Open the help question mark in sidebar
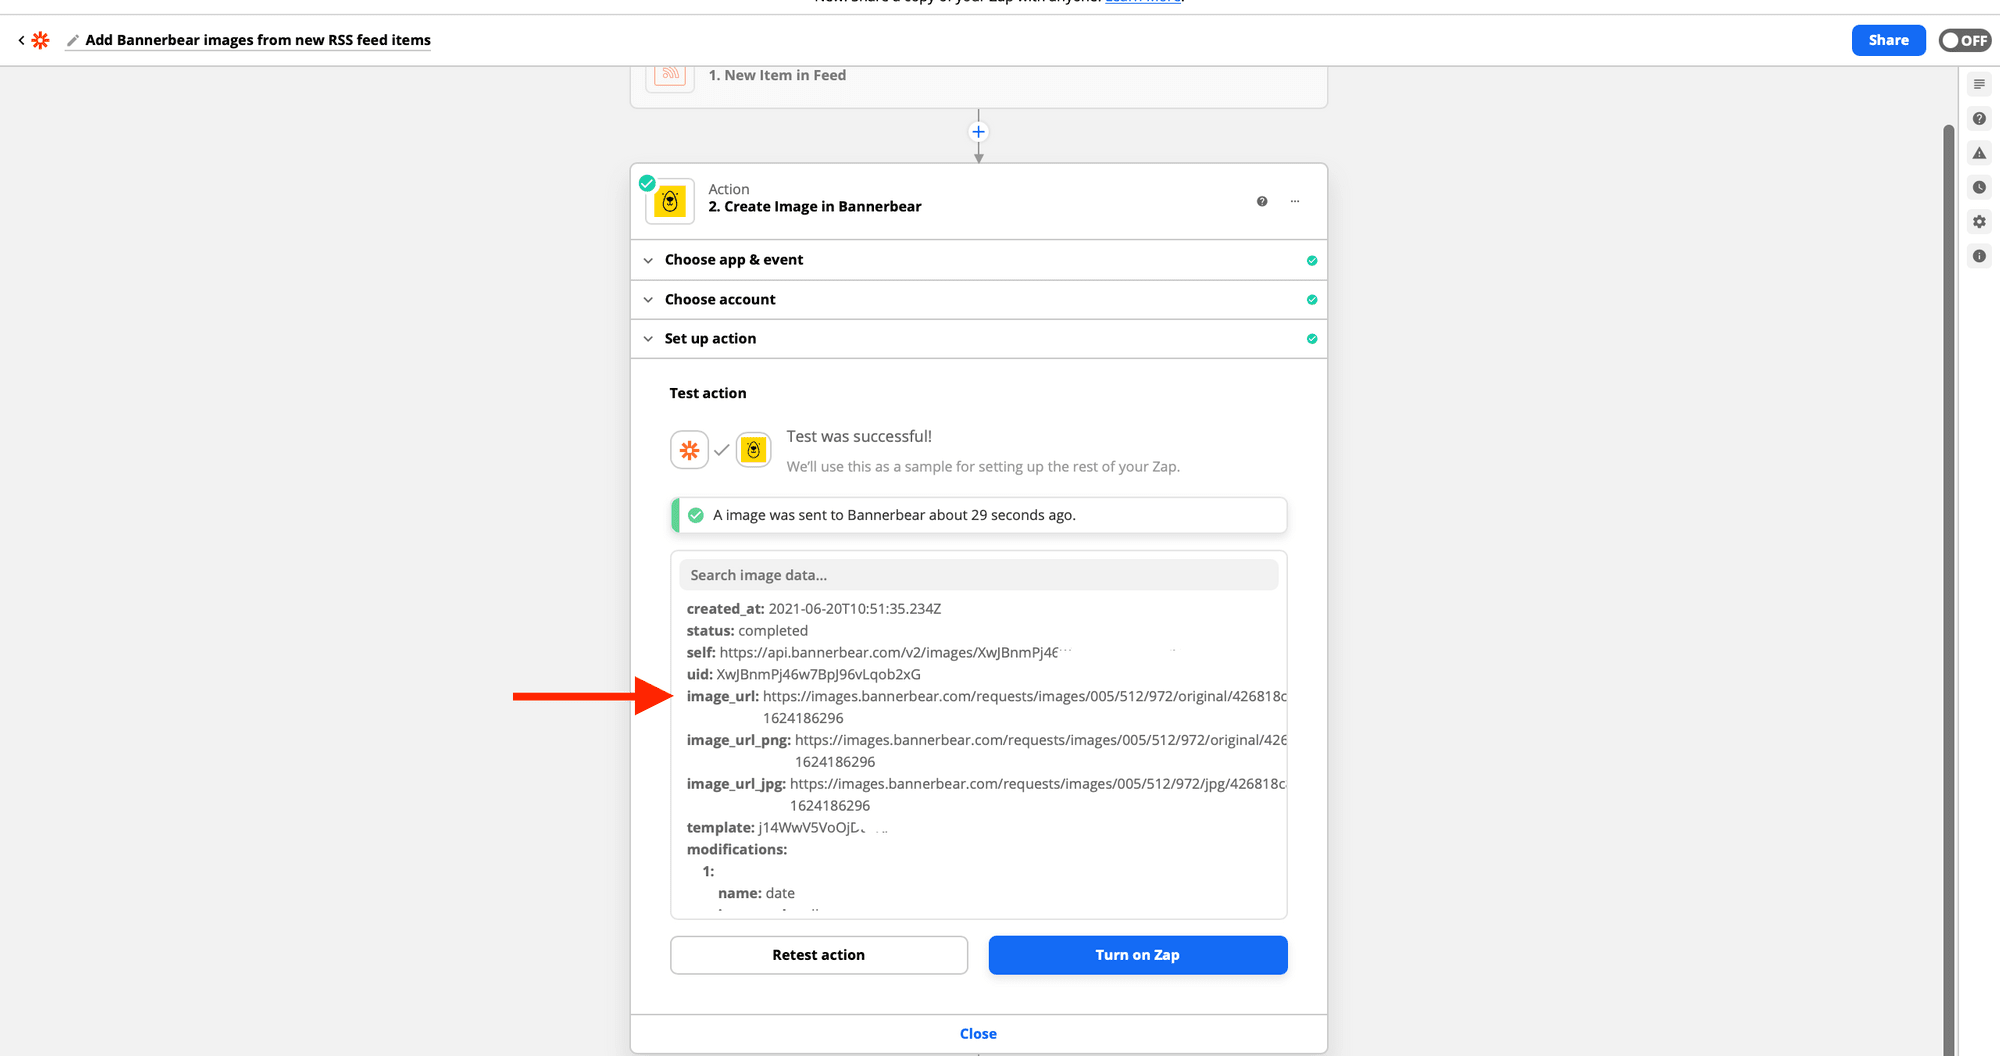Viewport: 2000px width, 1056px height. coord(1979,119)
